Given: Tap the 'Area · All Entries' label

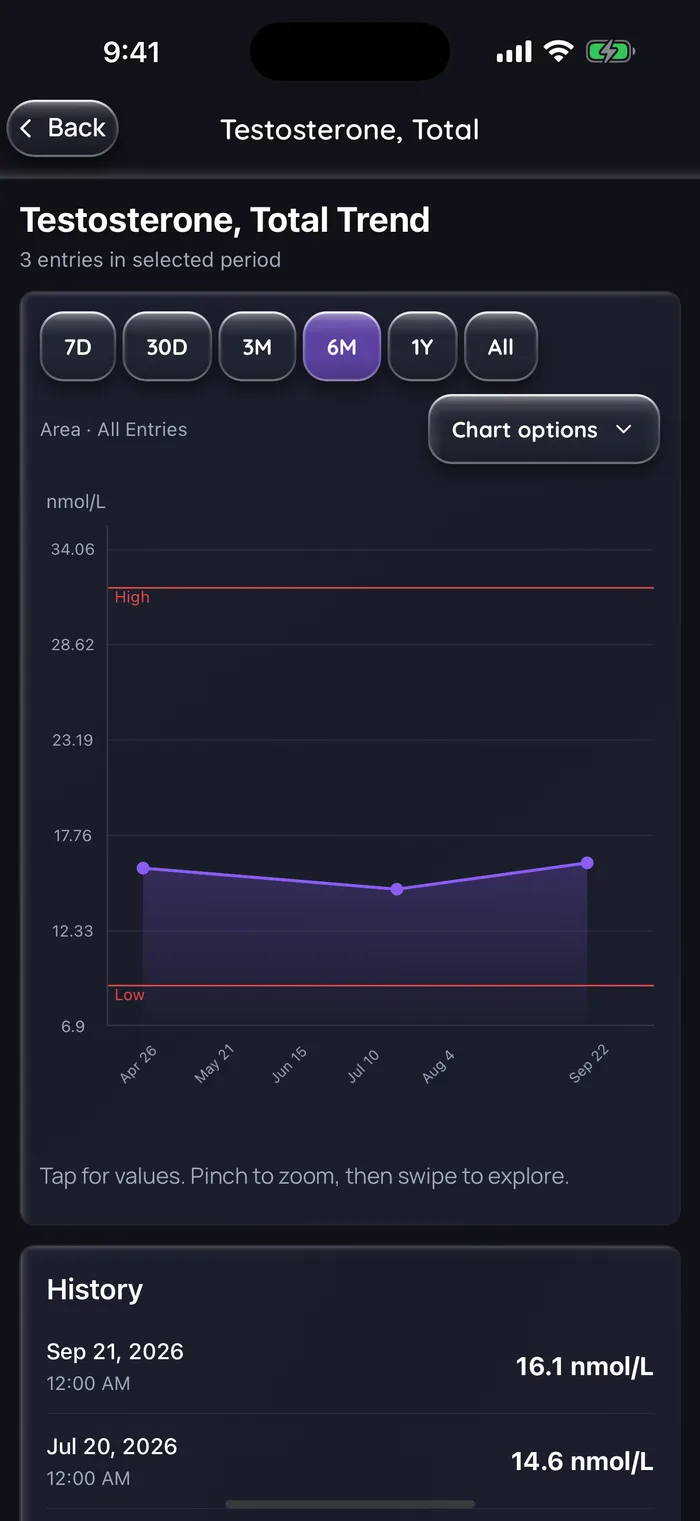Looking at the screenshot, I should (x=114, y=430).
